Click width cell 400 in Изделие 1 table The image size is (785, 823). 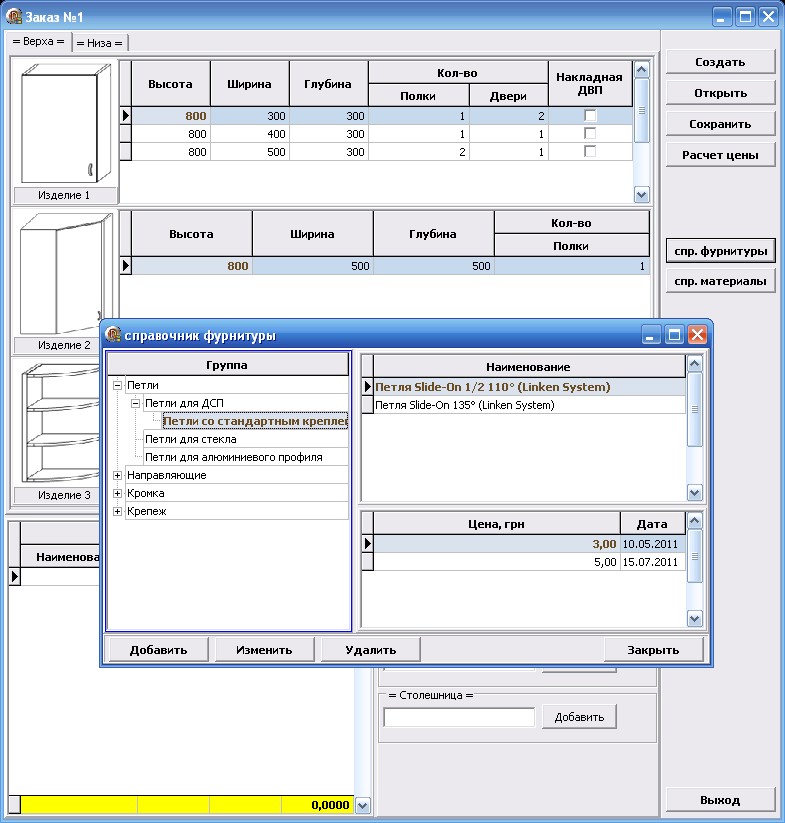click(x=250, y=134)
